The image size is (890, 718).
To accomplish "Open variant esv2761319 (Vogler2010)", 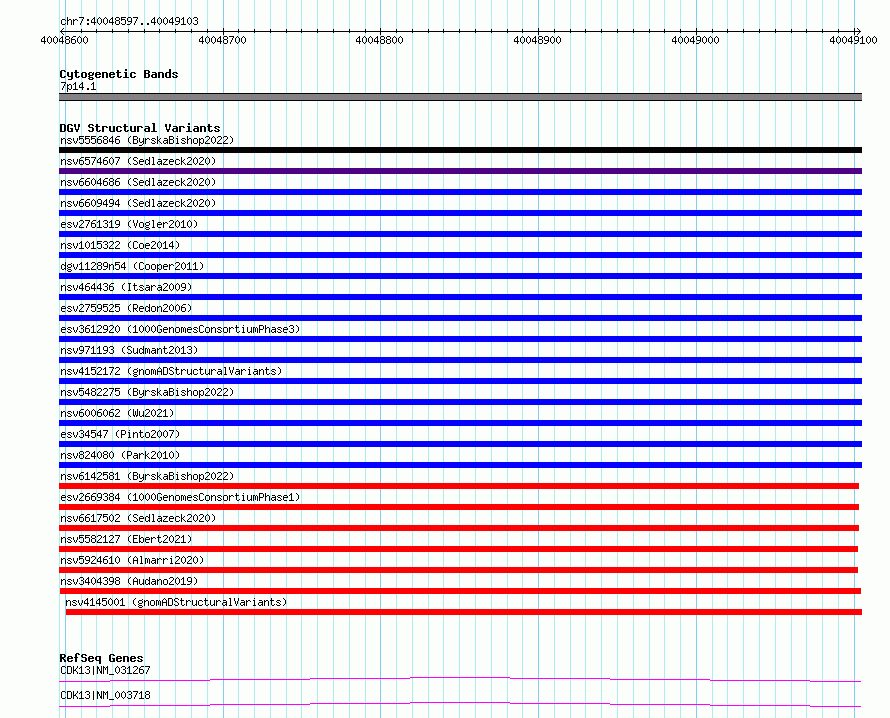I will click(129, 224).
